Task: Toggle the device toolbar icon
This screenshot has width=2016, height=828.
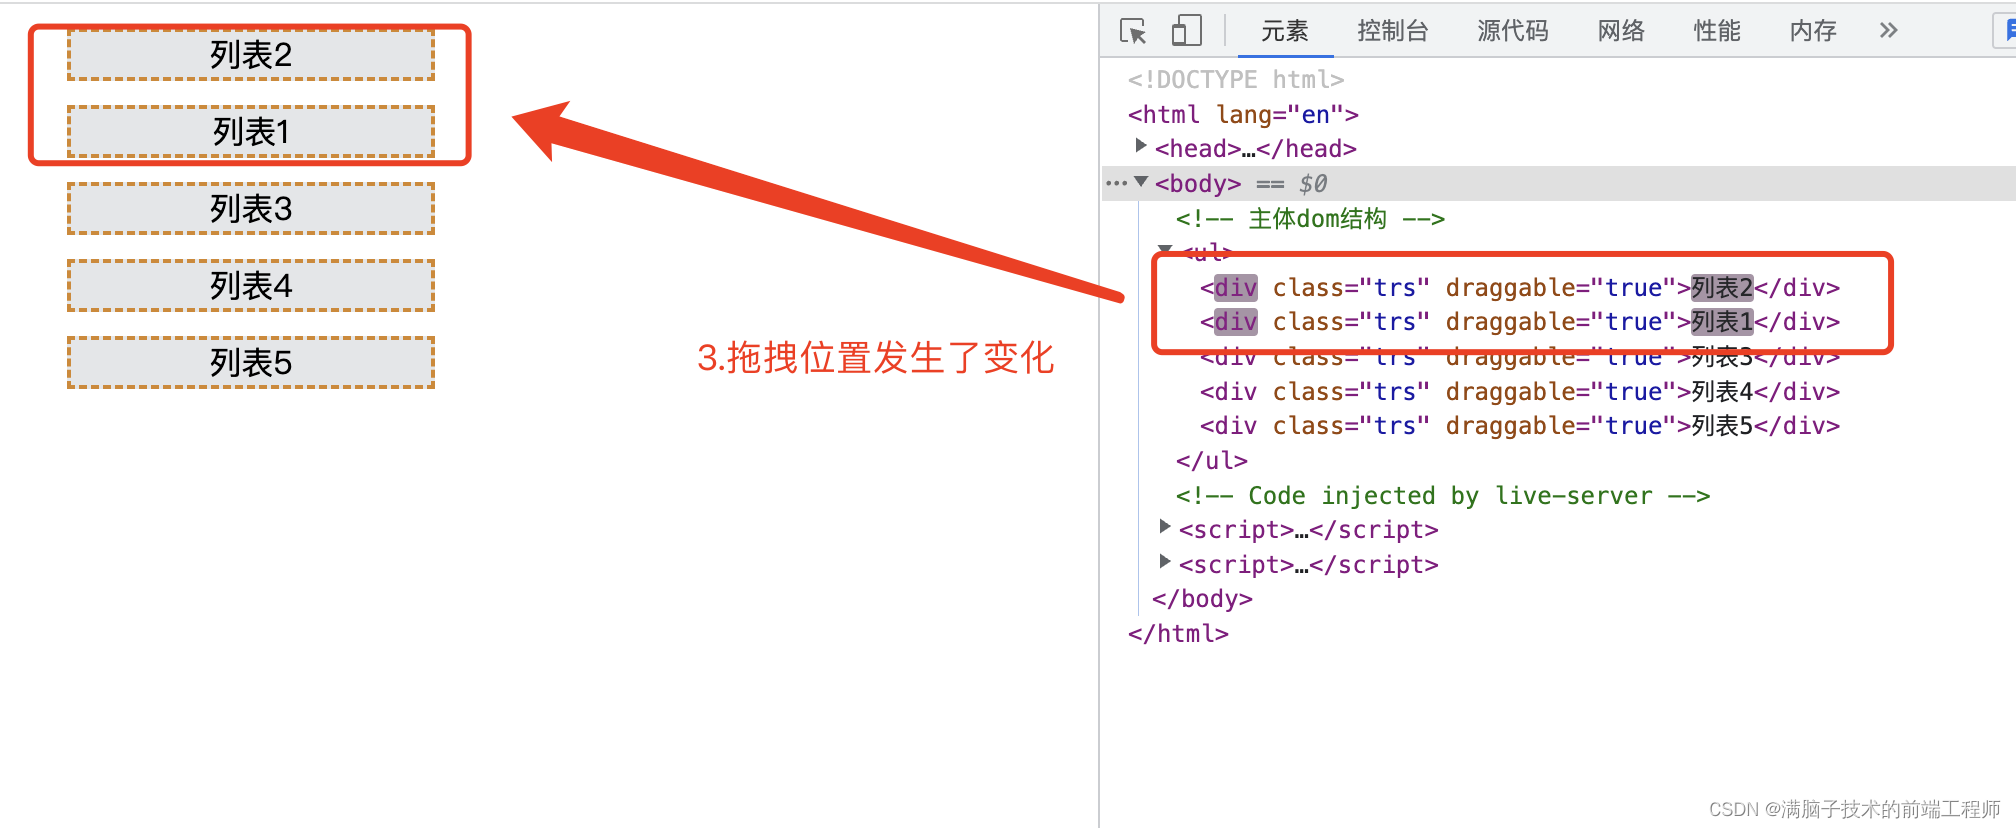Action: (x=1186, y=30)
